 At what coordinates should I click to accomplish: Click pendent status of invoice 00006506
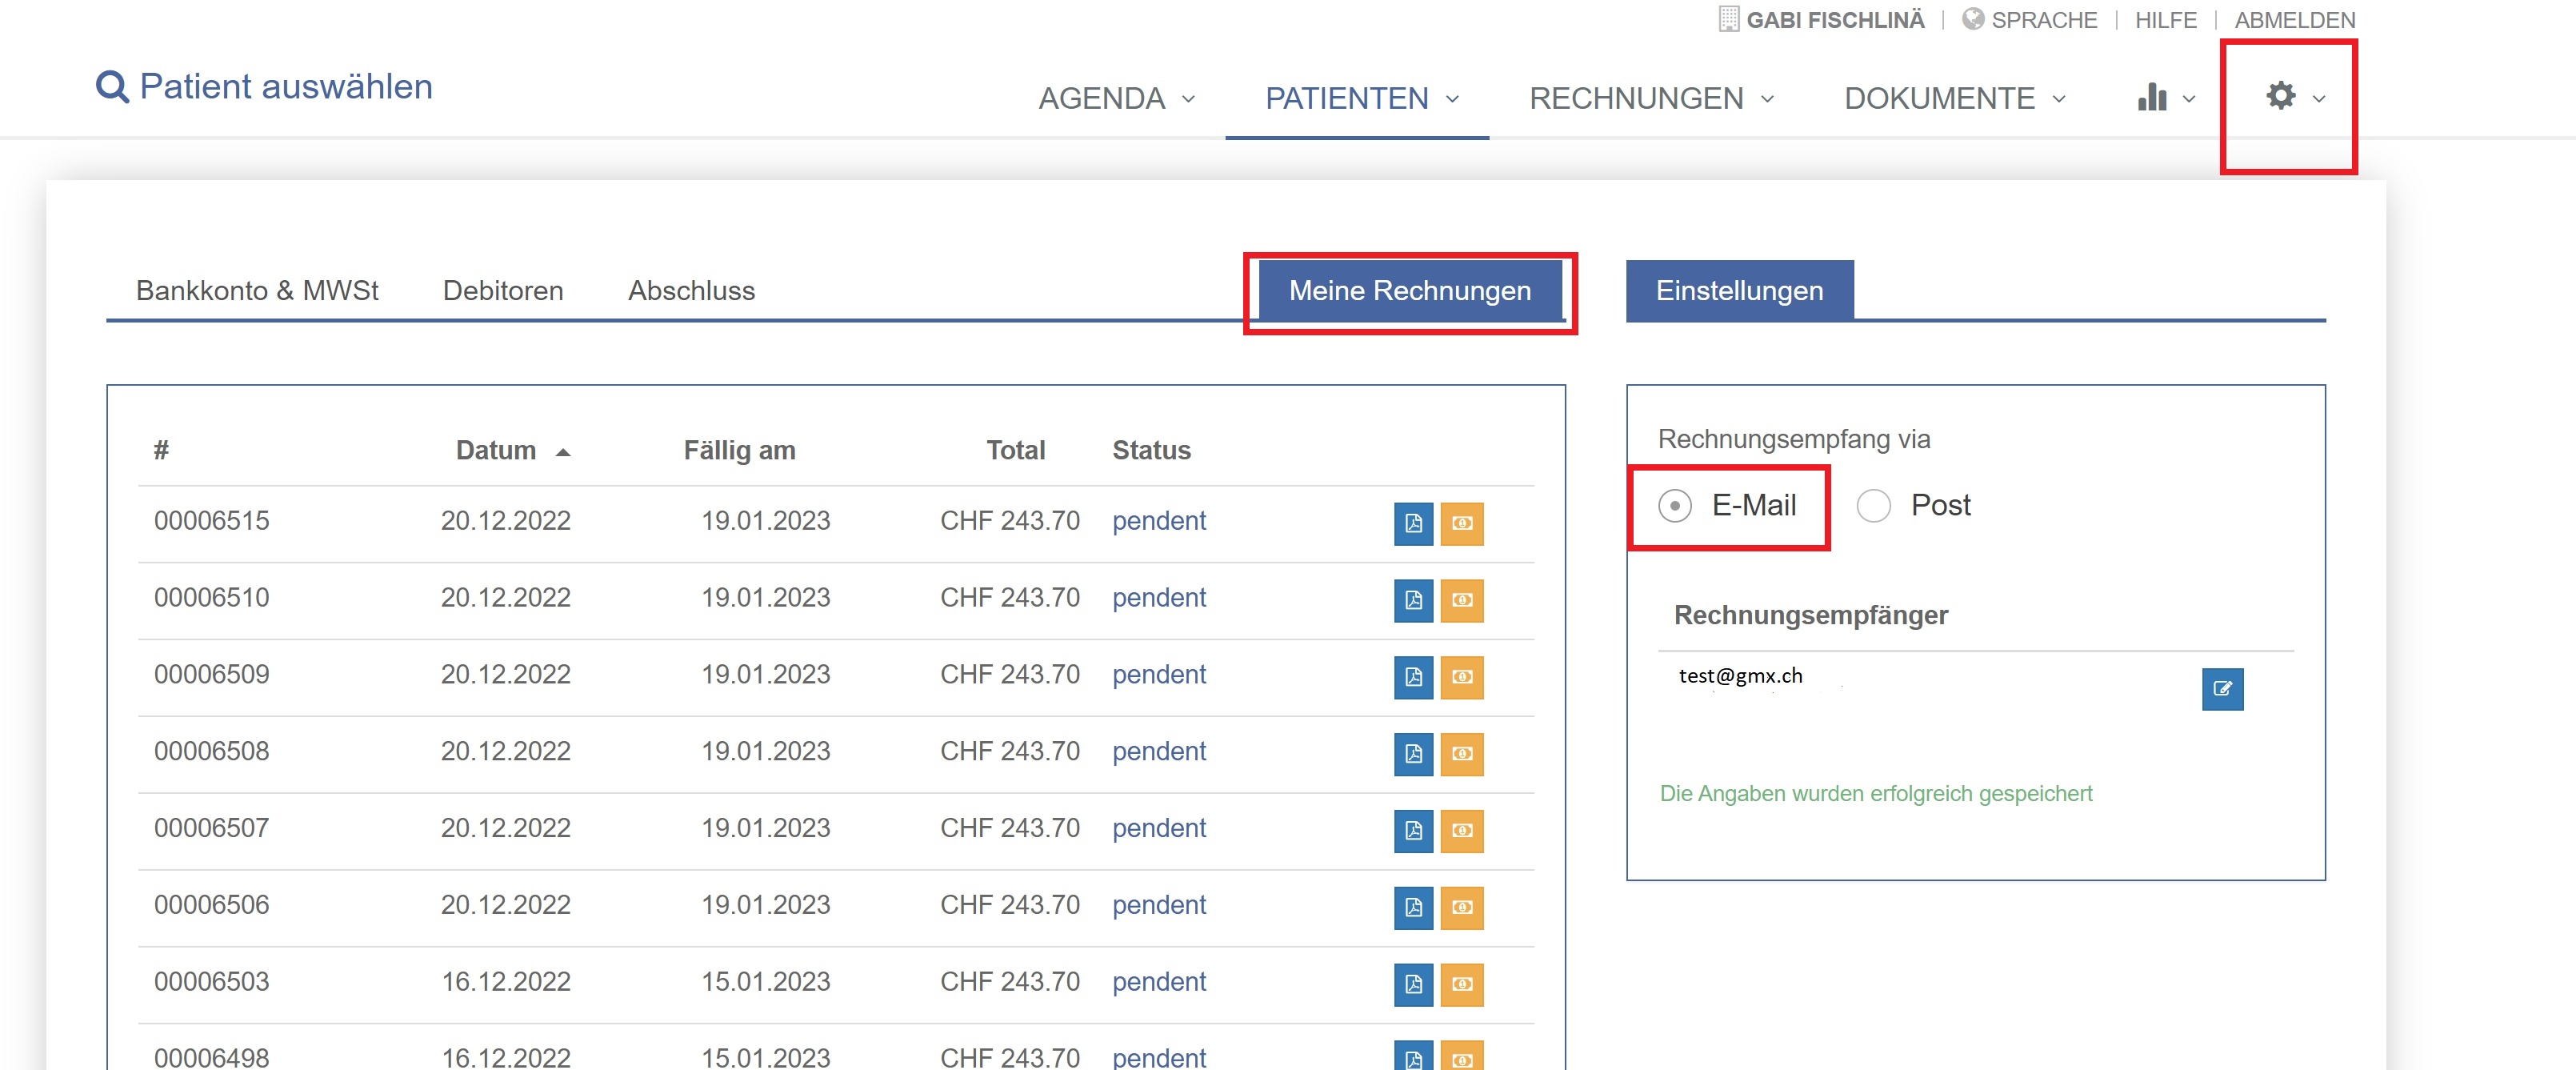pos(1159,905)
